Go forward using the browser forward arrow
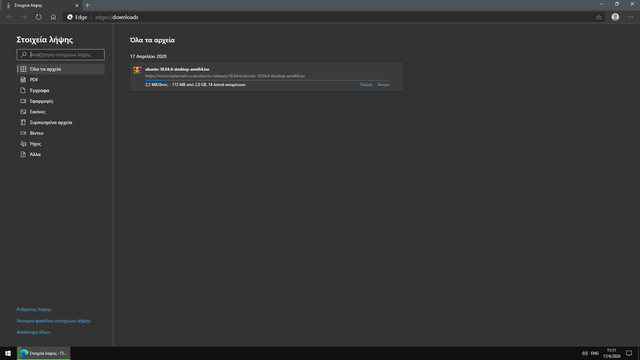The height and width of the screenshot is (360, 640). click(x=24, y=17)
